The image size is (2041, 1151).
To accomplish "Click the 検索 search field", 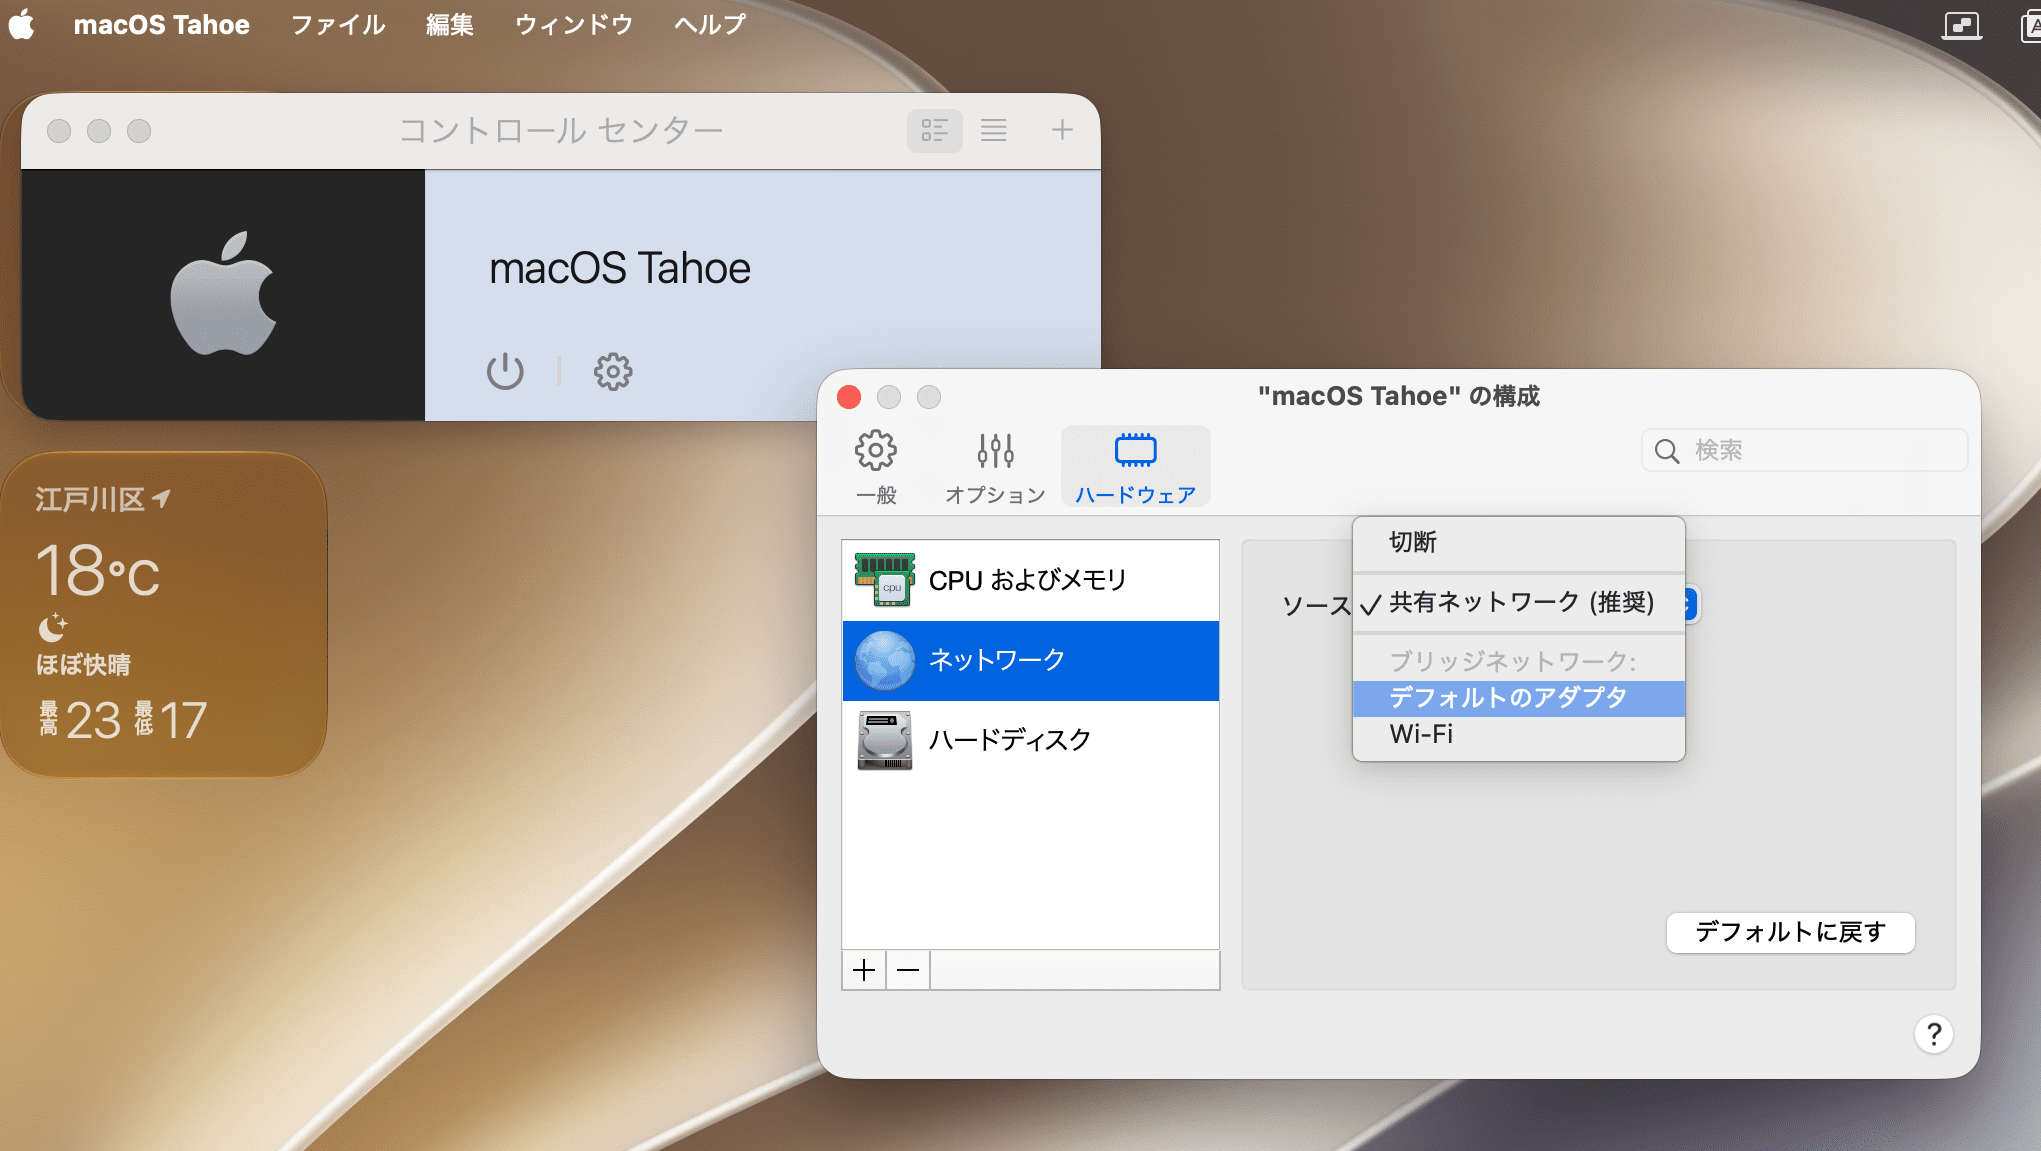I will (x=1804, y=450).
